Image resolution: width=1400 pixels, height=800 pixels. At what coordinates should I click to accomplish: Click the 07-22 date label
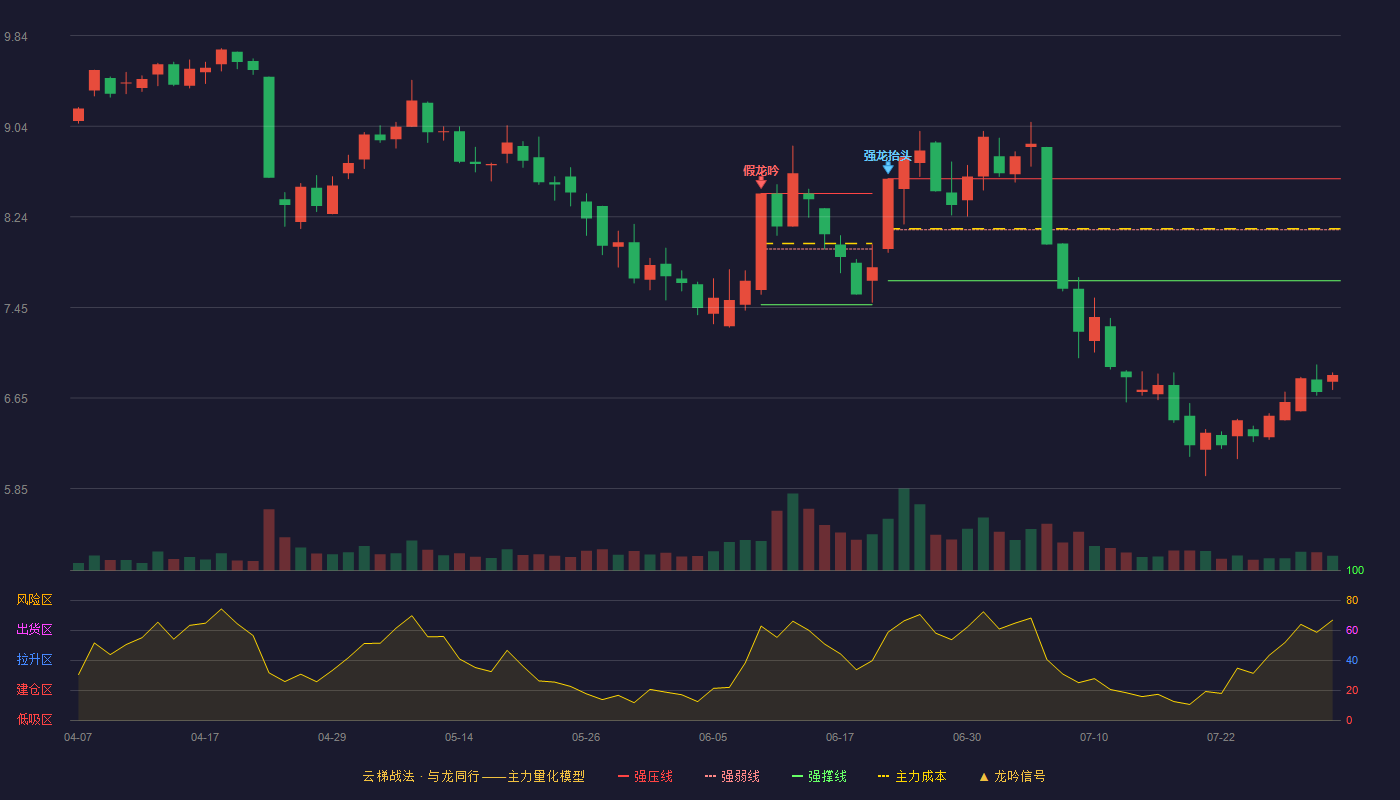(1221, 737)
